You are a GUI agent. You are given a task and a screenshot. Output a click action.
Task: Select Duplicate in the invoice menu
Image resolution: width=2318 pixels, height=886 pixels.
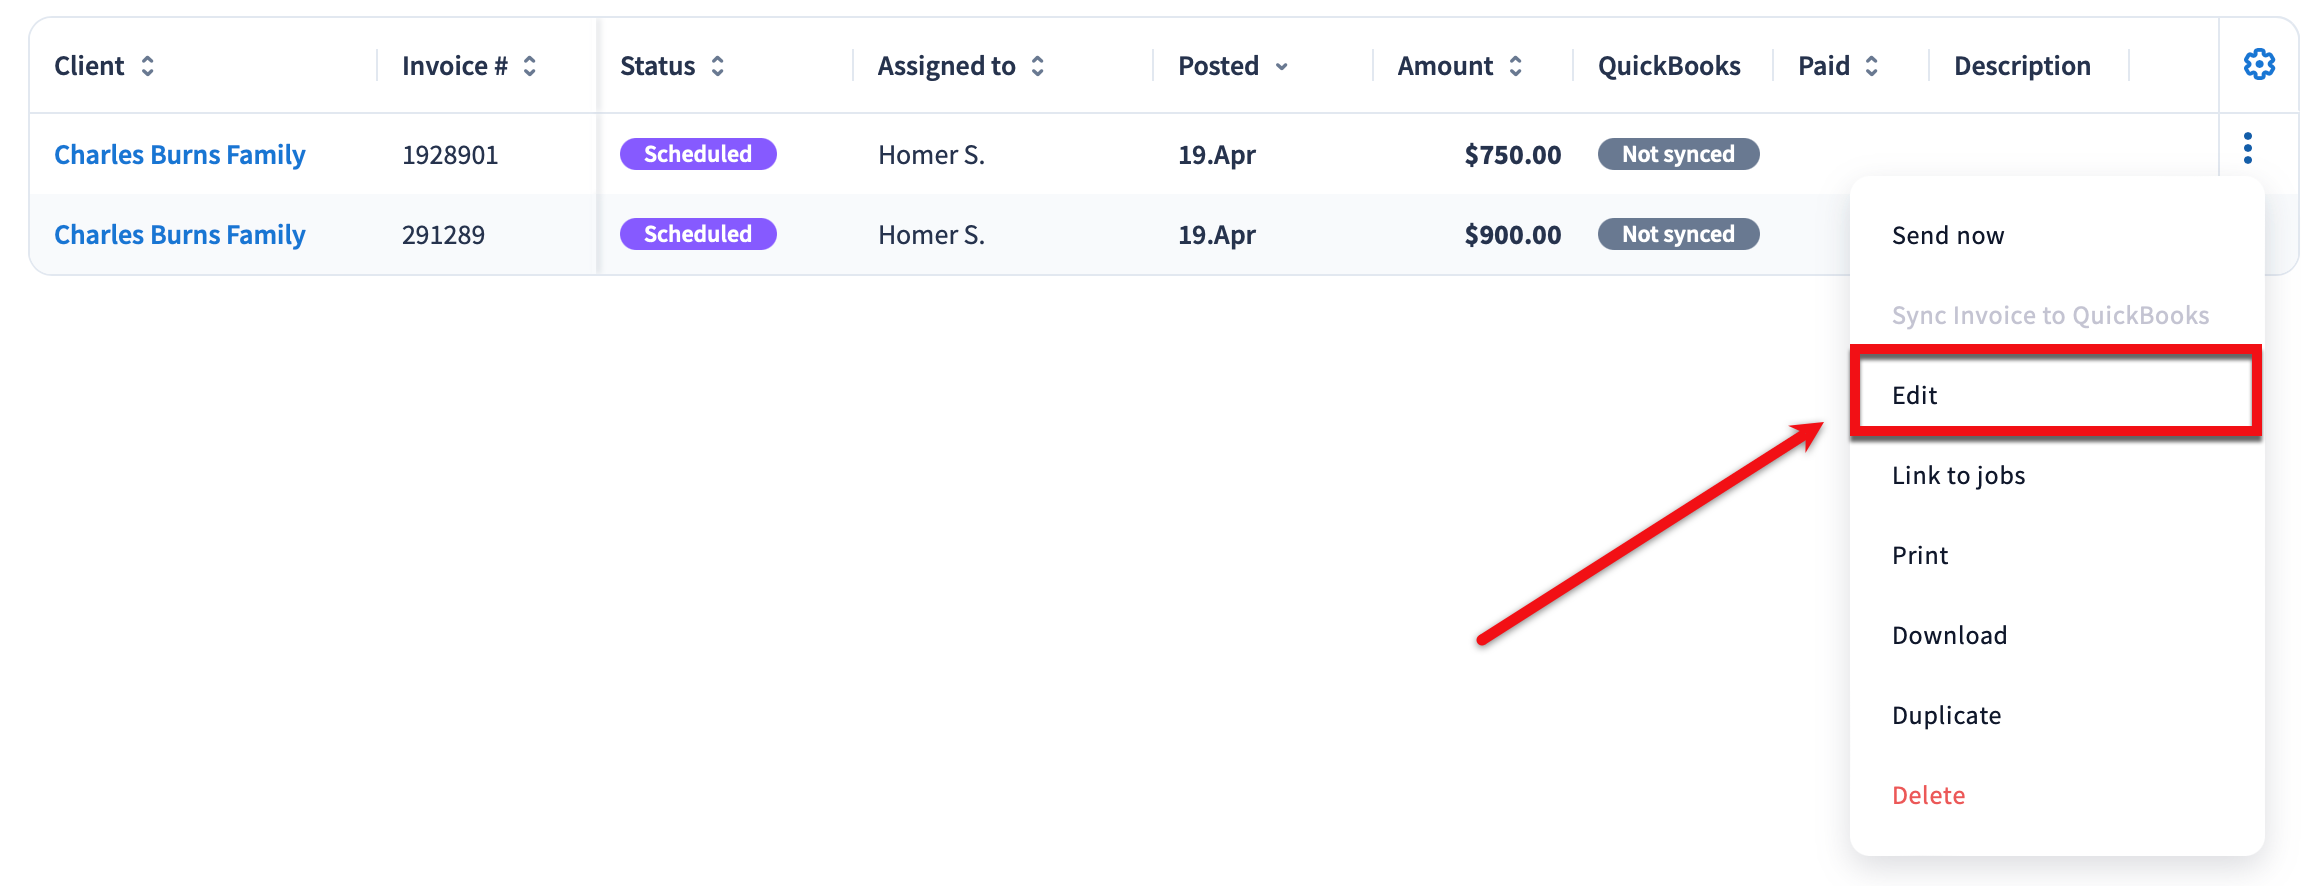click(1946, 715)
